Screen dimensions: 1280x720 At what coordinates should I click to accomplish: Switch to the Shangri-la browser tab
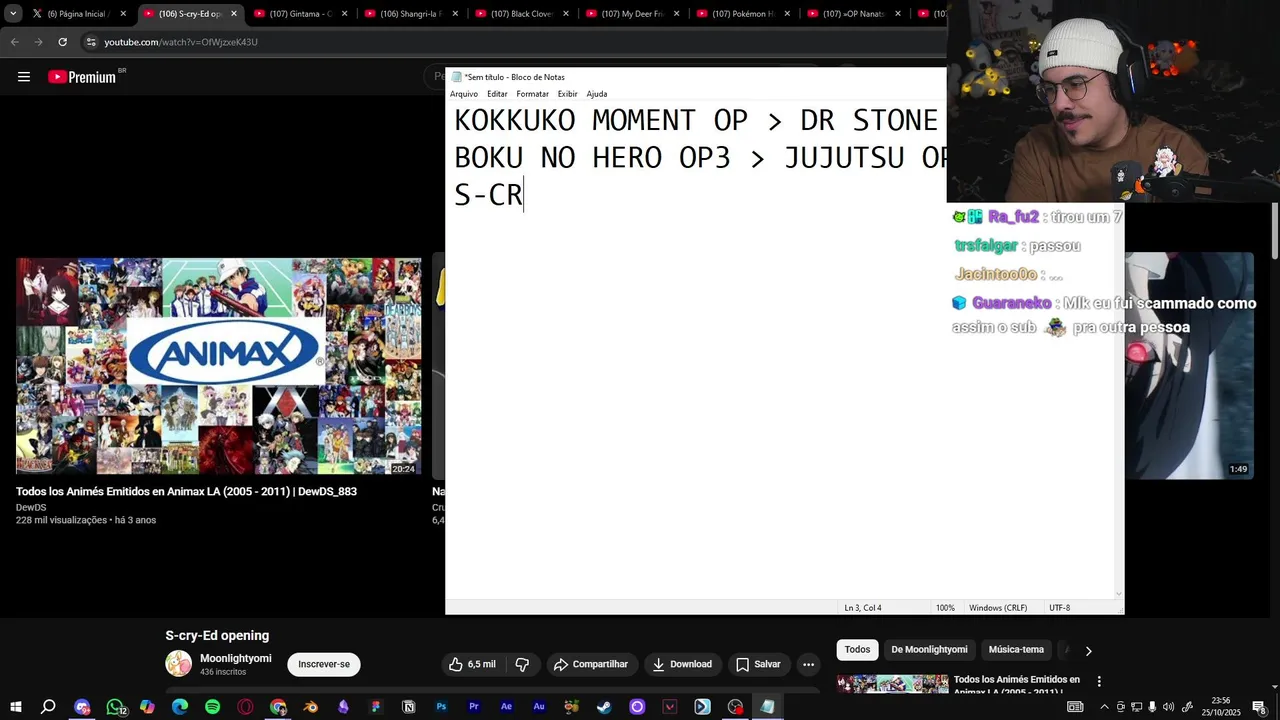[410, 14]
